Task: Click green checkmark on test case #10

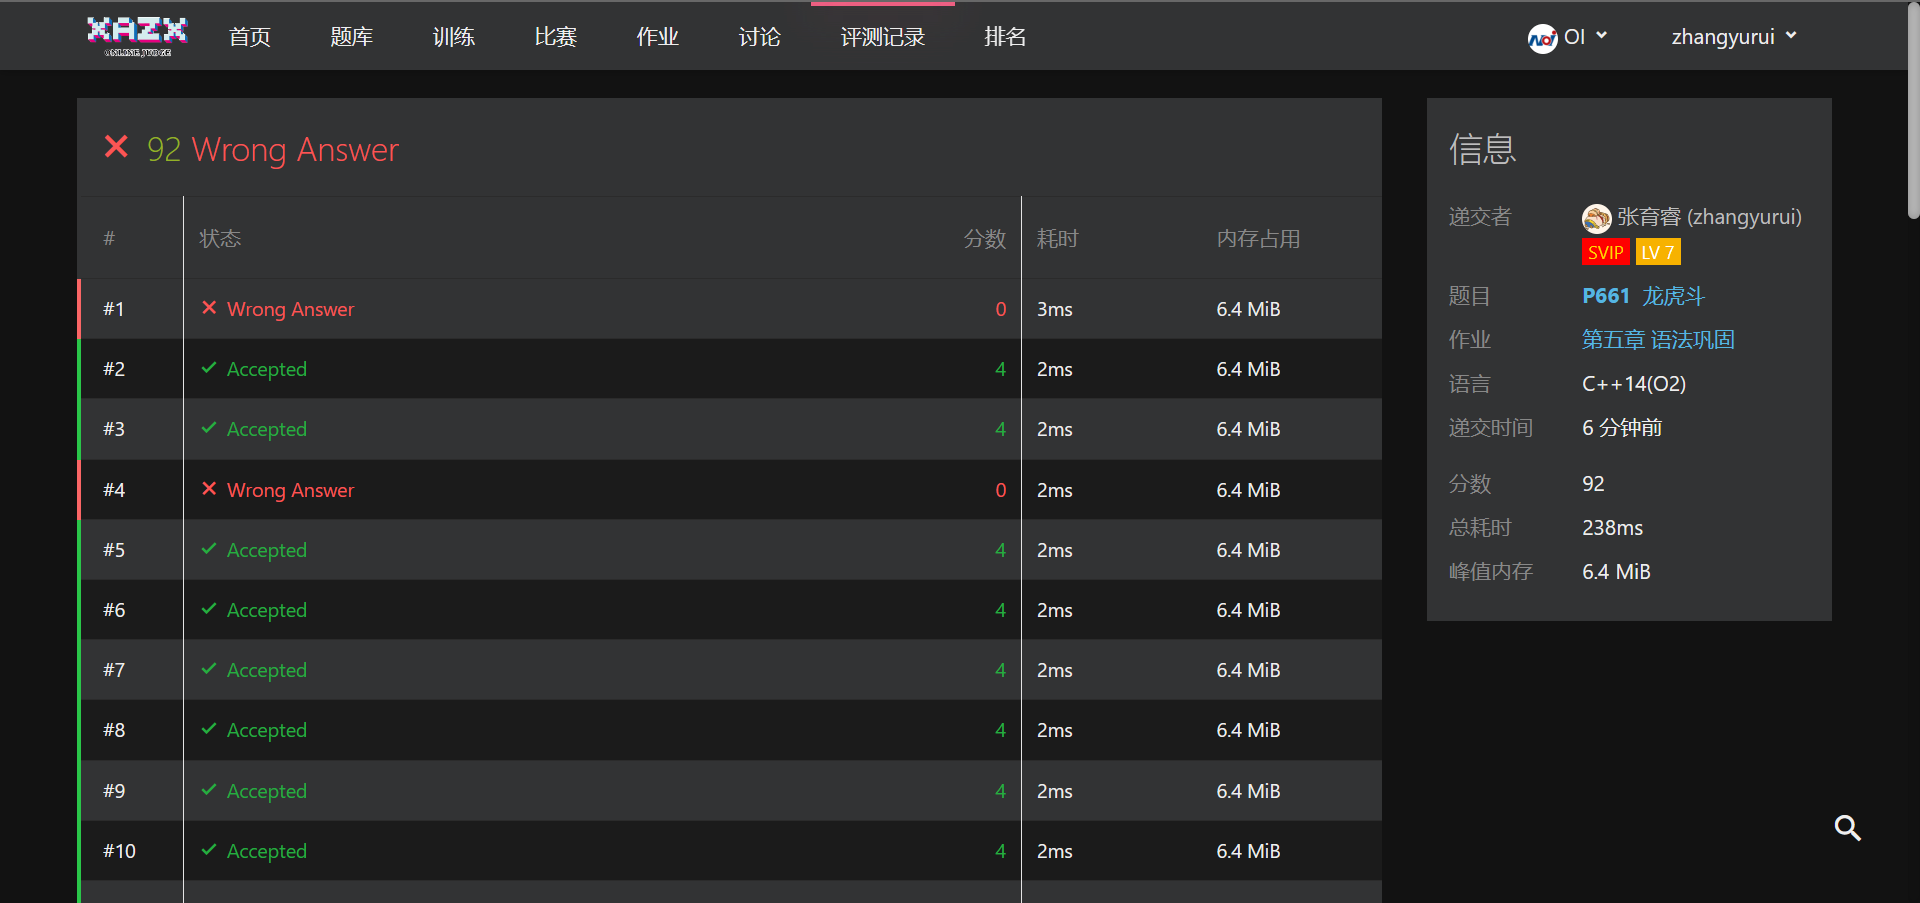Action: (209, 850)
